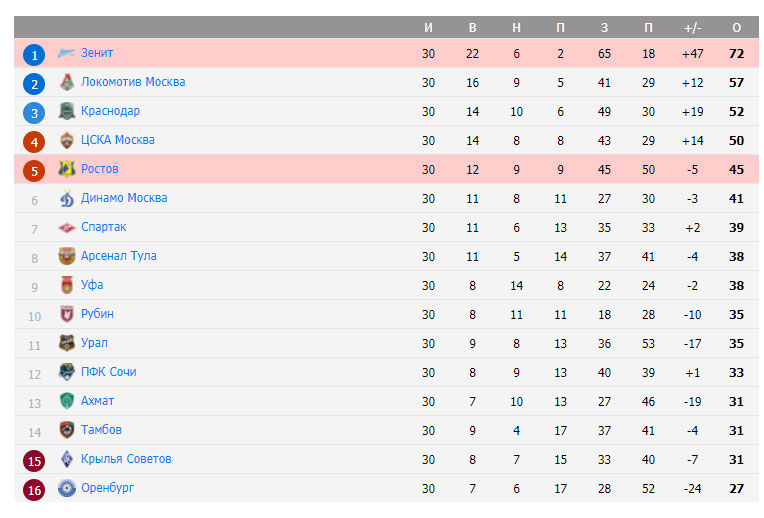This screenshot has height=518, width=764.
Task: Click the Lokomotiv Moscow club crest
Action: [67, 82]
